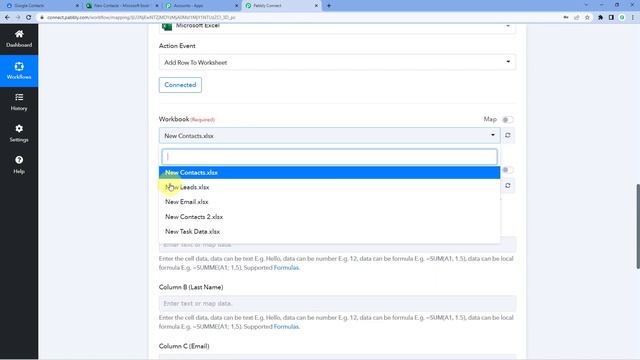Select New Contacts.xlsx from the list
This screenshot has width=640, height=360.
coord(329,172)
